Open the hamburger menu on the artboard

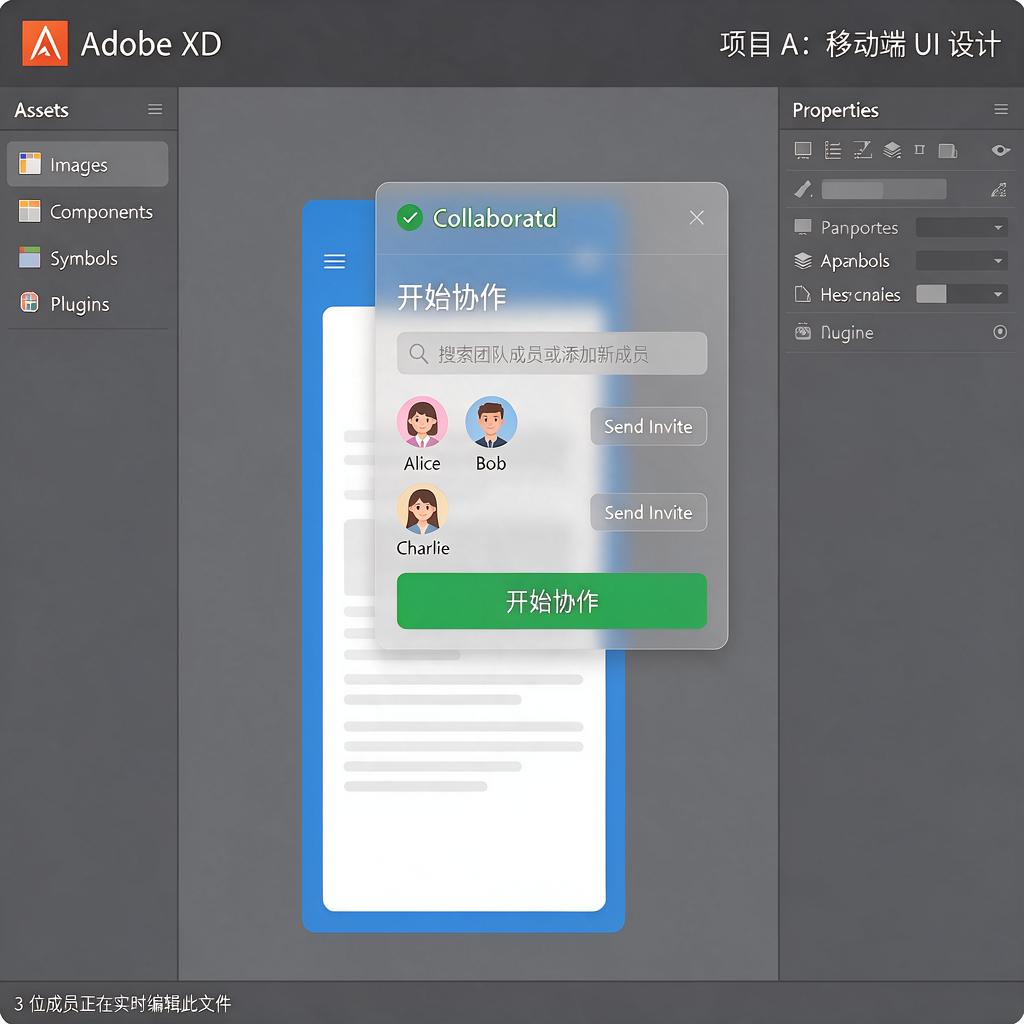coord(334,261)
